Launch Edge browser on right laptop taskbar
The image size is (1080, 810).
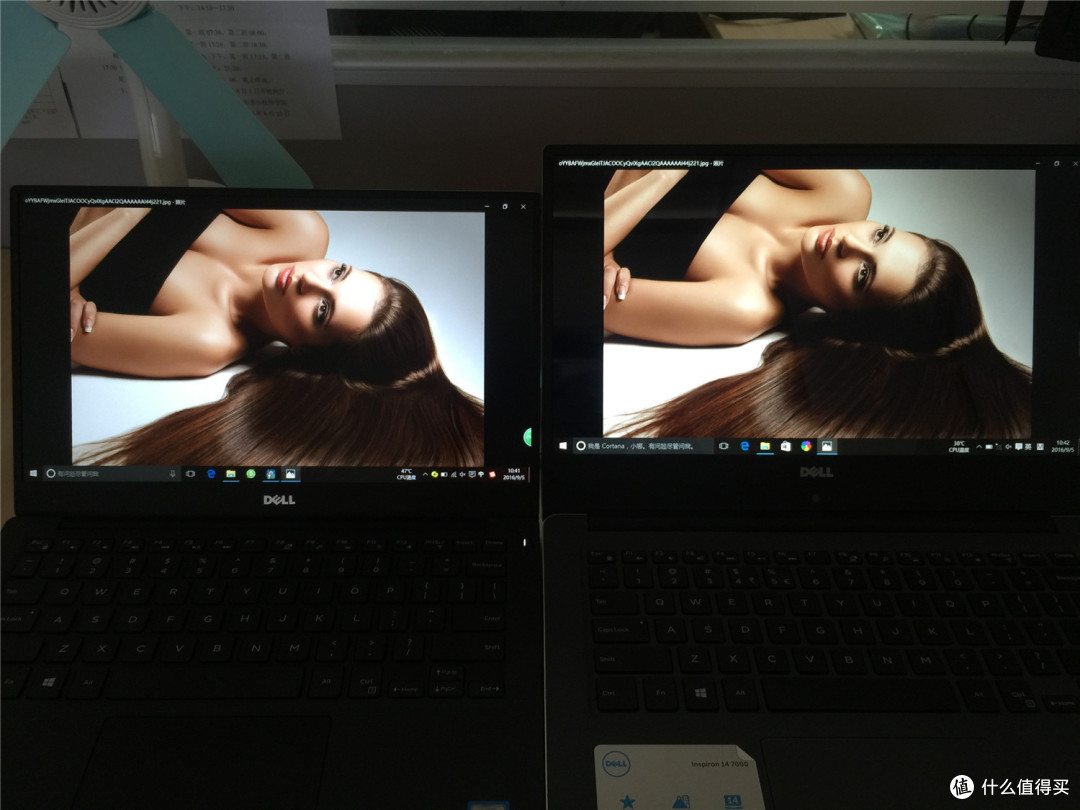745,446
